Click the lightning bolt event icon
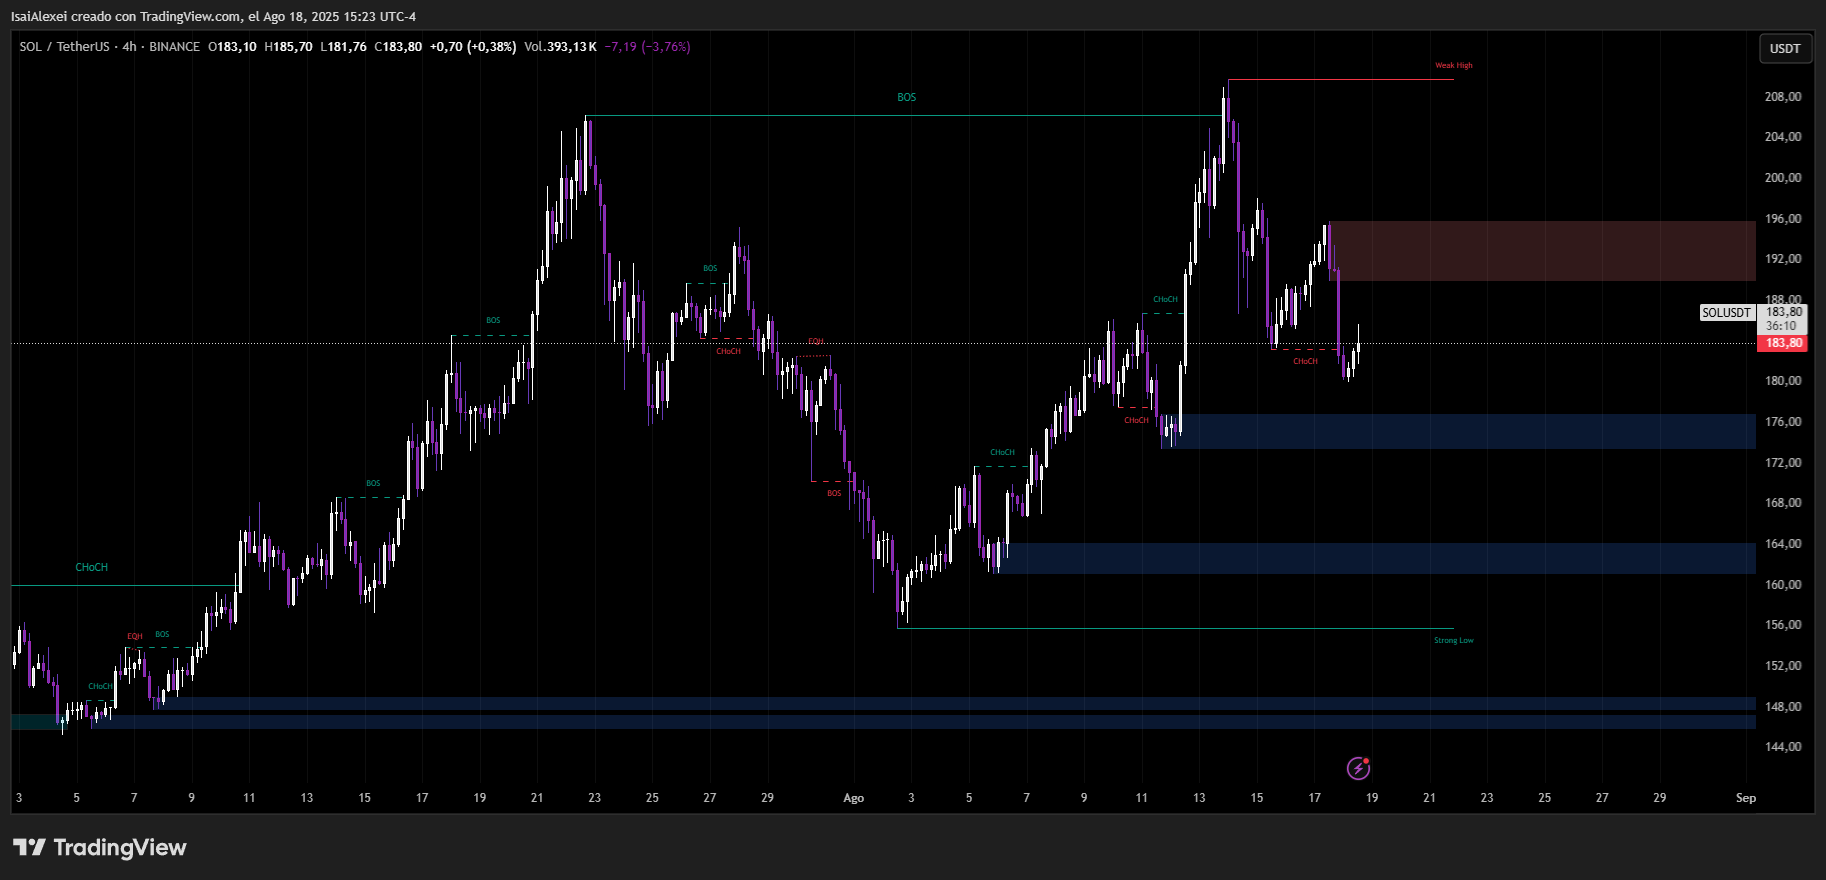The image size is (1826, 880). click(x=1358, y=768)
